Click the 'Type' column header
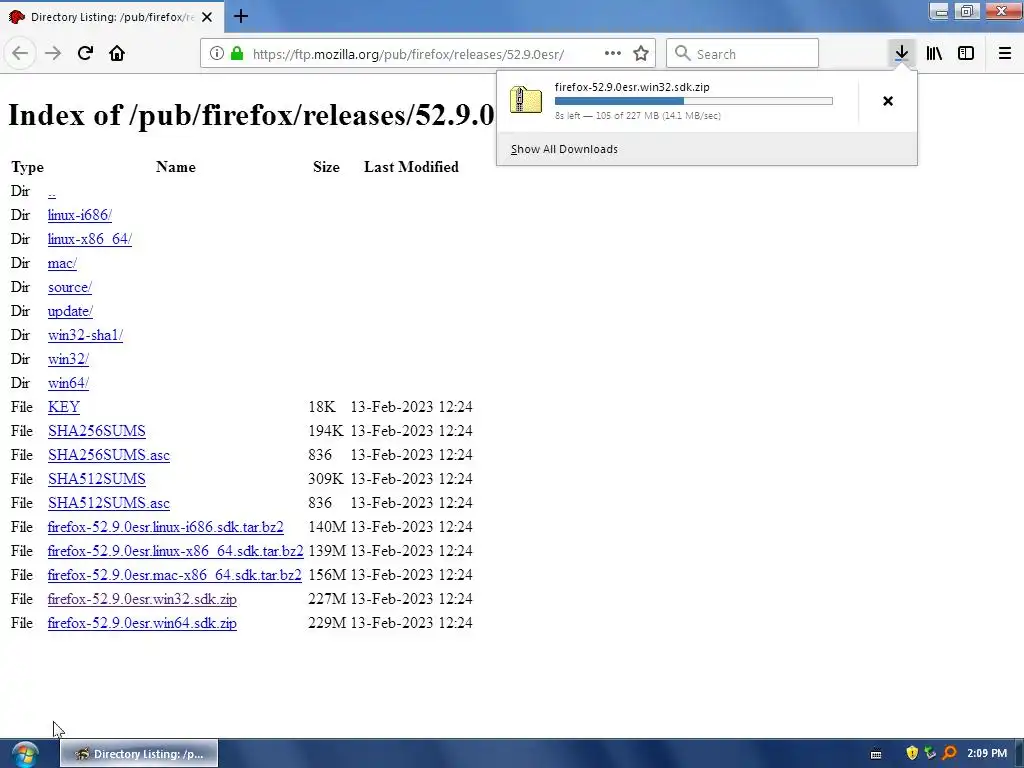This screenshot has width=1024, height=768. [x=27, y=167]
